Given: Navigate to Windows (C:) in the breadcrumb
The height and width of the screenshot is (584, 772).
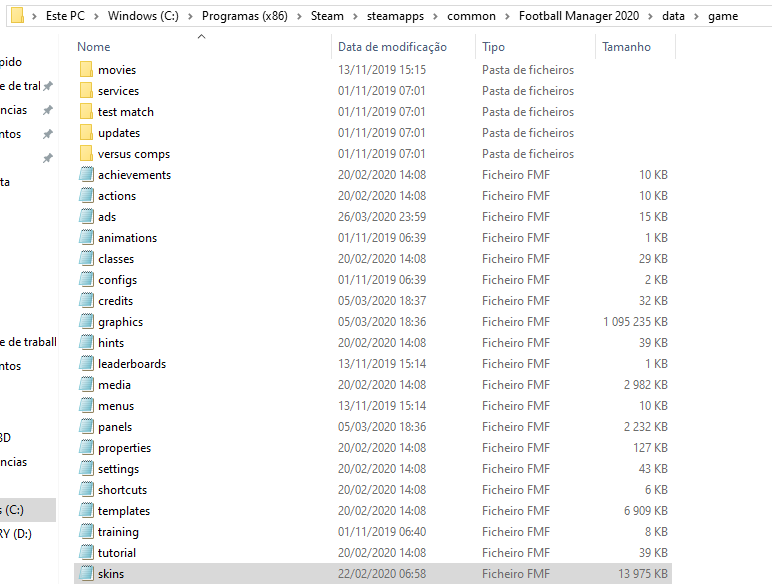Looking at the screenshot, I should click(143, 16).
